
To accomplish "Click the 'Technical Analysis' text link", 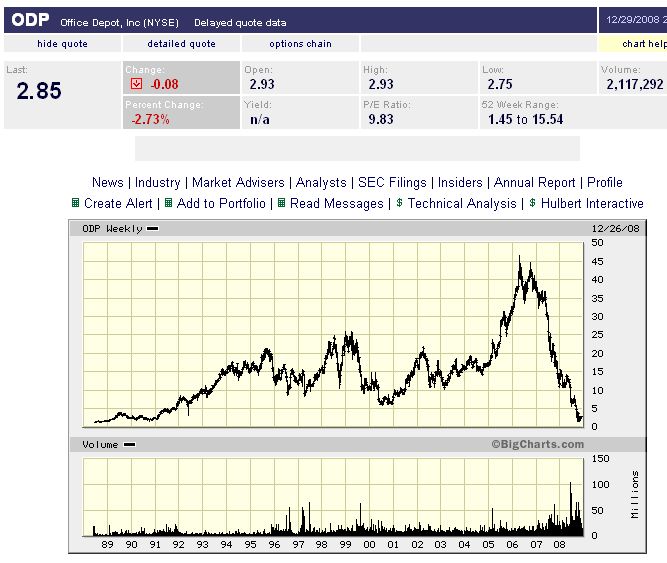I will 462,203.
